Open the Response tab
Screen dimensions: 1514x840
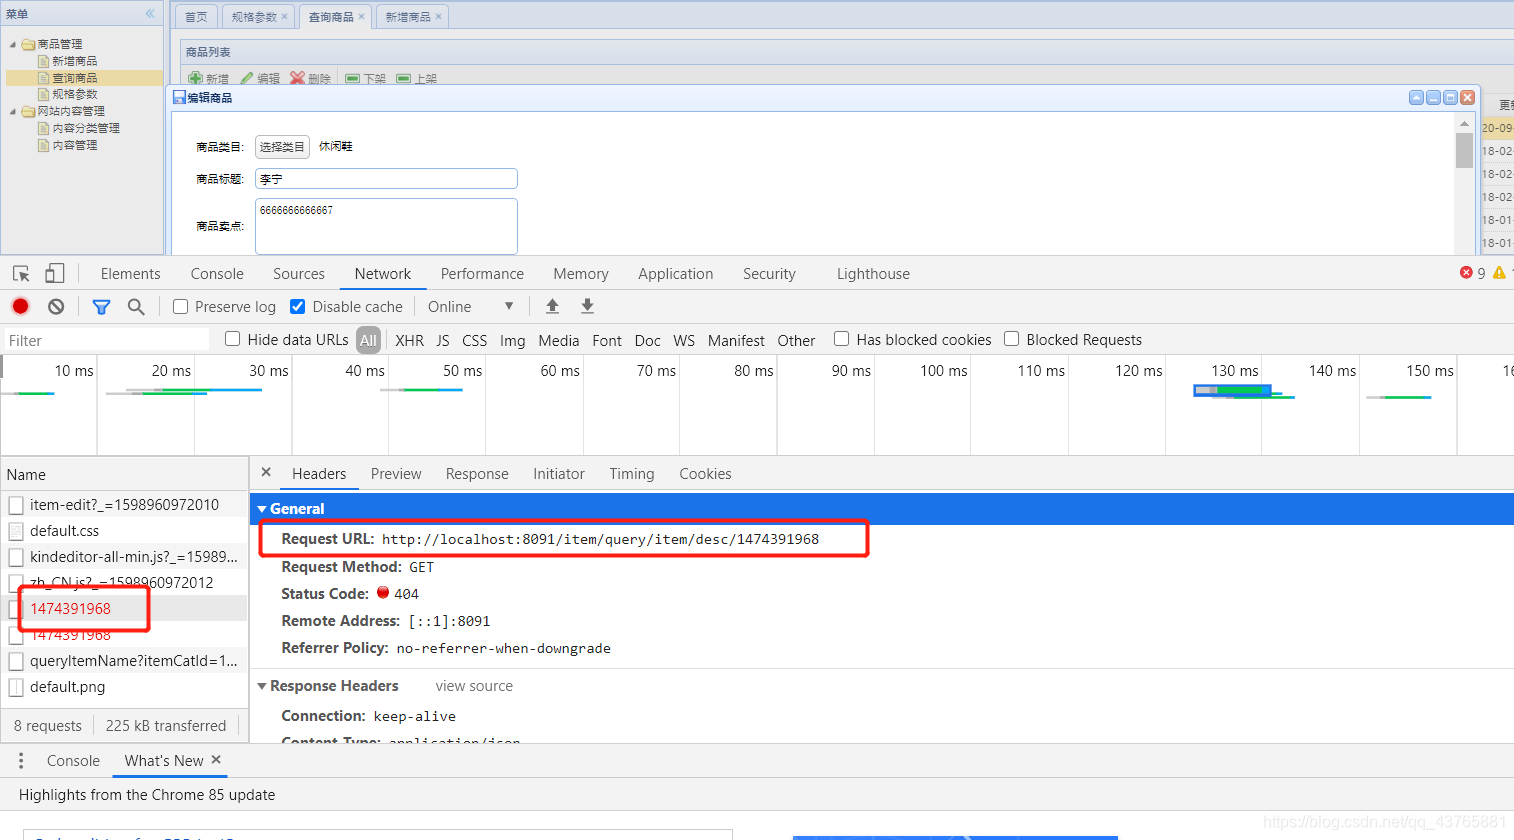(477, 474)
